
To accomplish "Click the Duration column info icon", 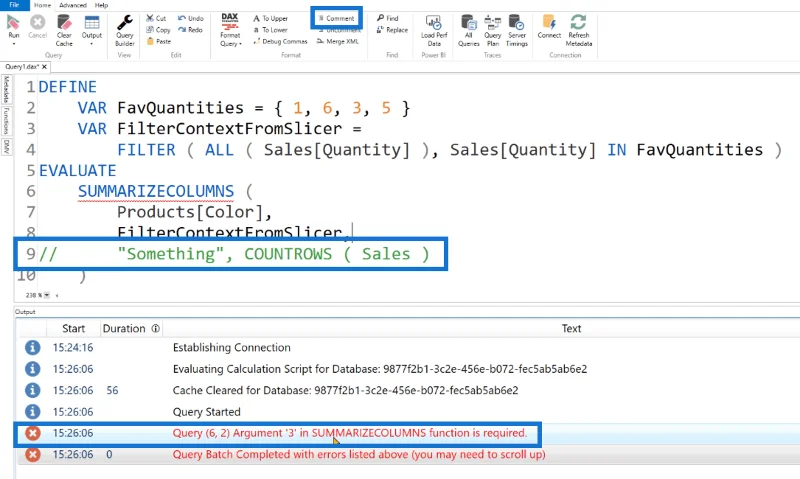I will [155, 329].
